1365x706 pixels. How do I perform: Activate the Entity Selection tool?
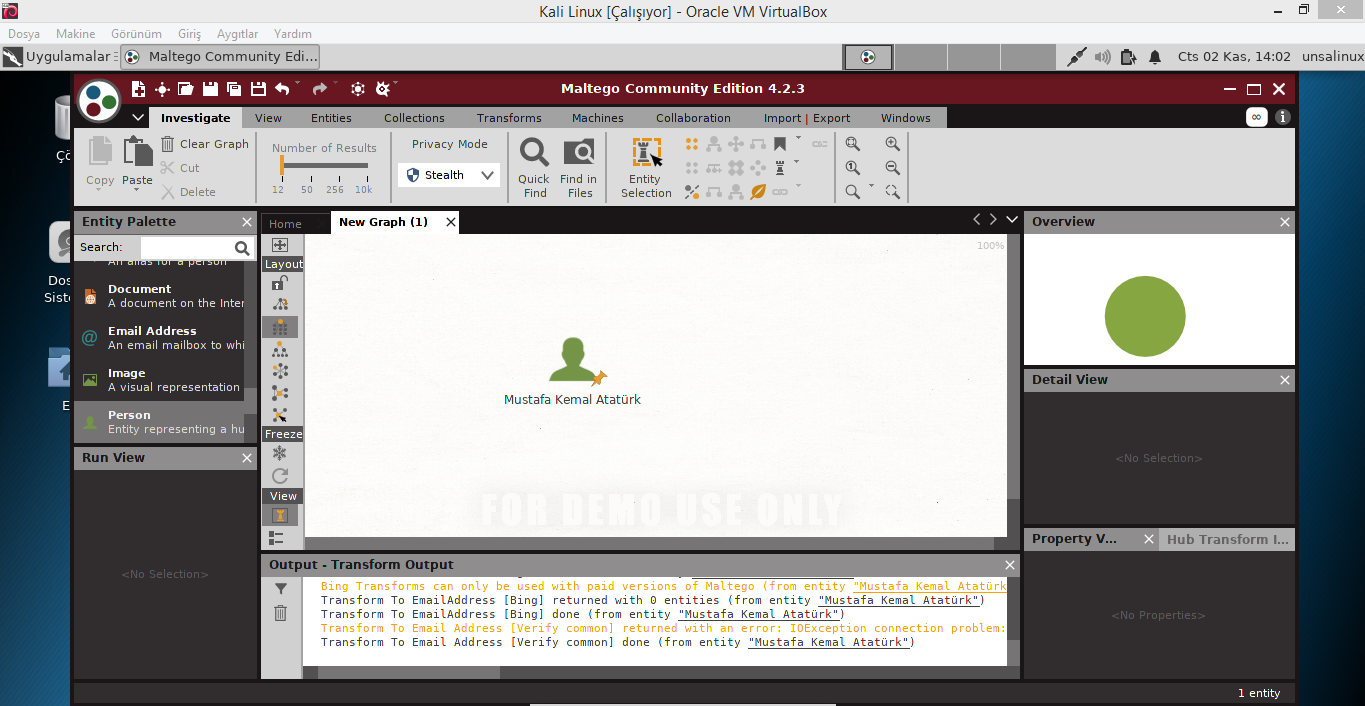(646, 168)
